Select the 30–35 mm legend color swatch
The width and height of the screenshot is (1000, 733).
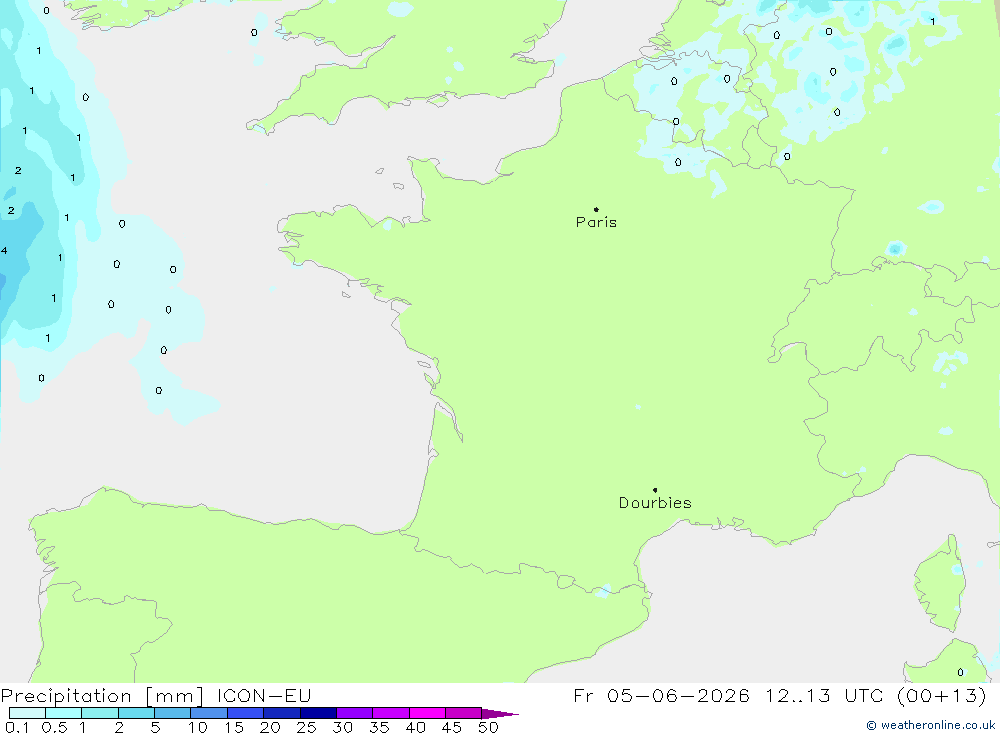coord(355,713)
